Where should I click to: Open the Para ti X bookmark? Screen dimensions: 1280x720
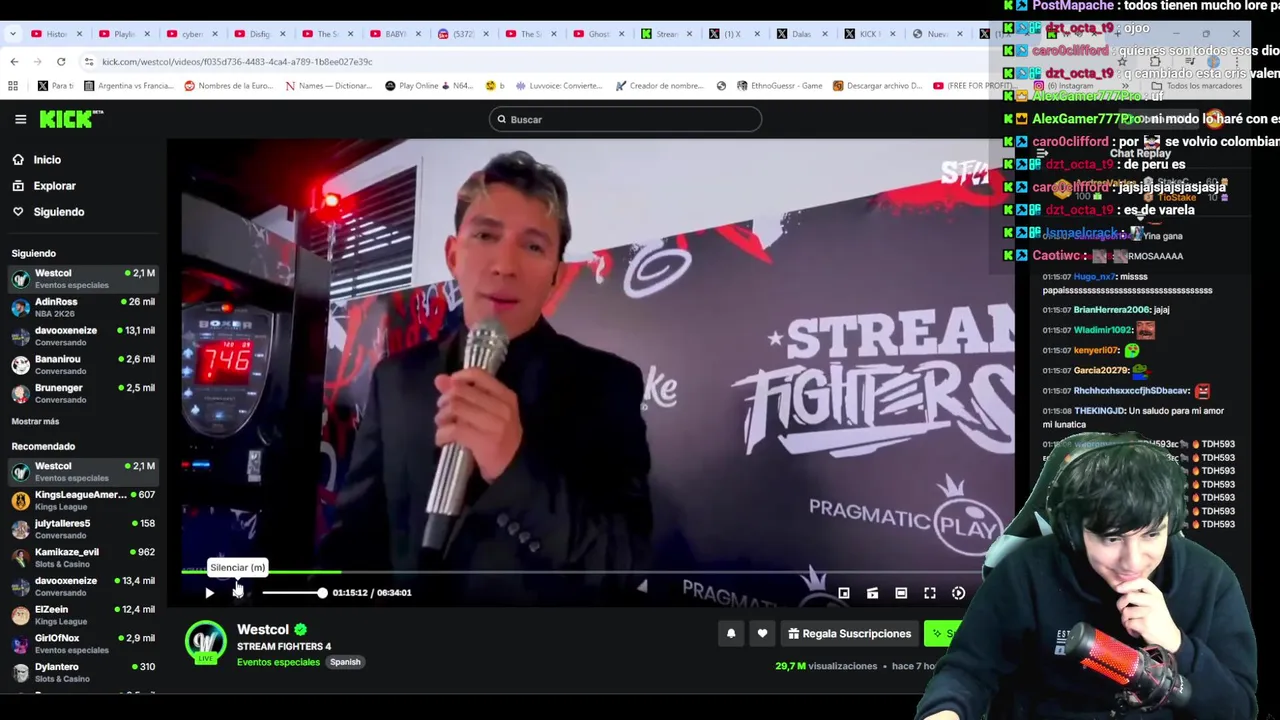click(x=55, y=86)
